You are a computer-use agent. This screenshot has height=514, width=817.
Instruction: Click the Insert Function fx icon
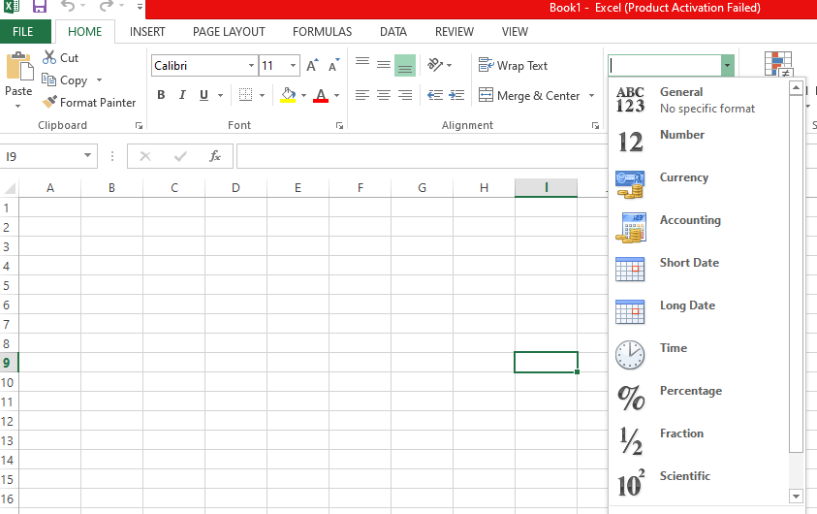tap(214, 156)
